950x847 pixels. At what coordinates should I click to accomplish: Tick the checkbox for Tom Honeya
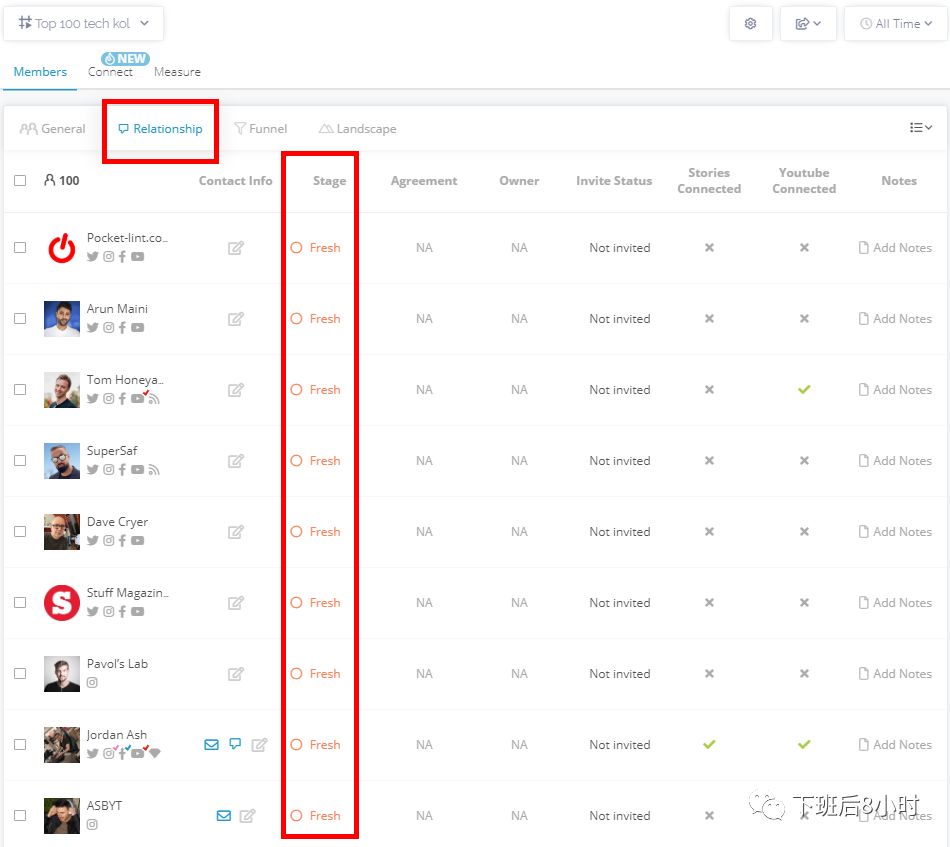point(20,390)
